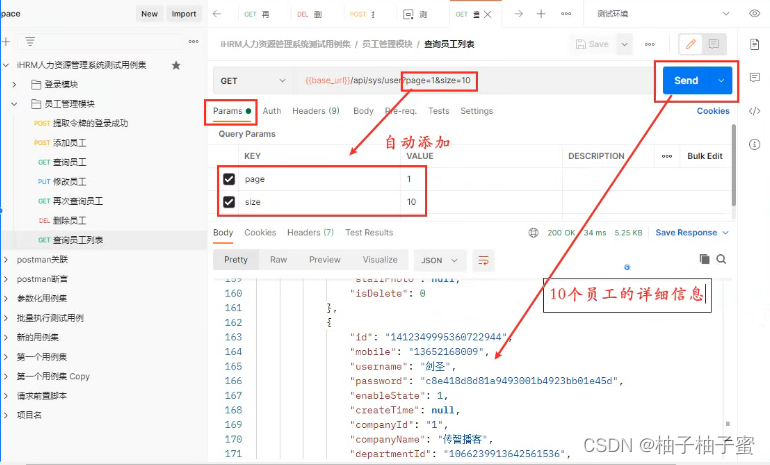Click the Import button
Viewport: 770px width, 465px height.
(x=184, y=14)
